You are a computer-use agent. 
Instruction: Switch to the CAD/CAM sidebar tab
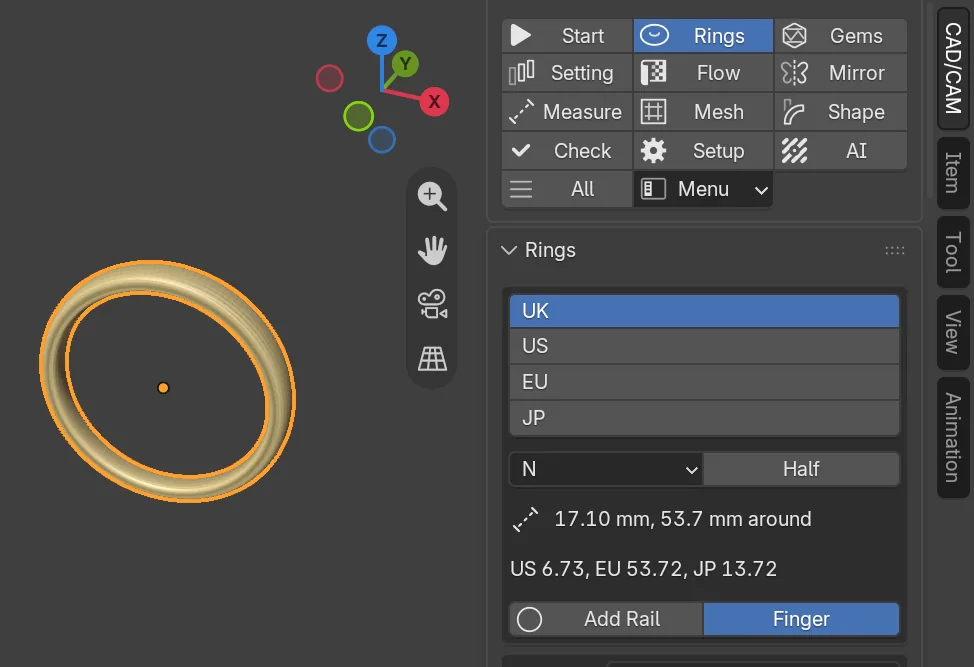click(x=954, y=68)
